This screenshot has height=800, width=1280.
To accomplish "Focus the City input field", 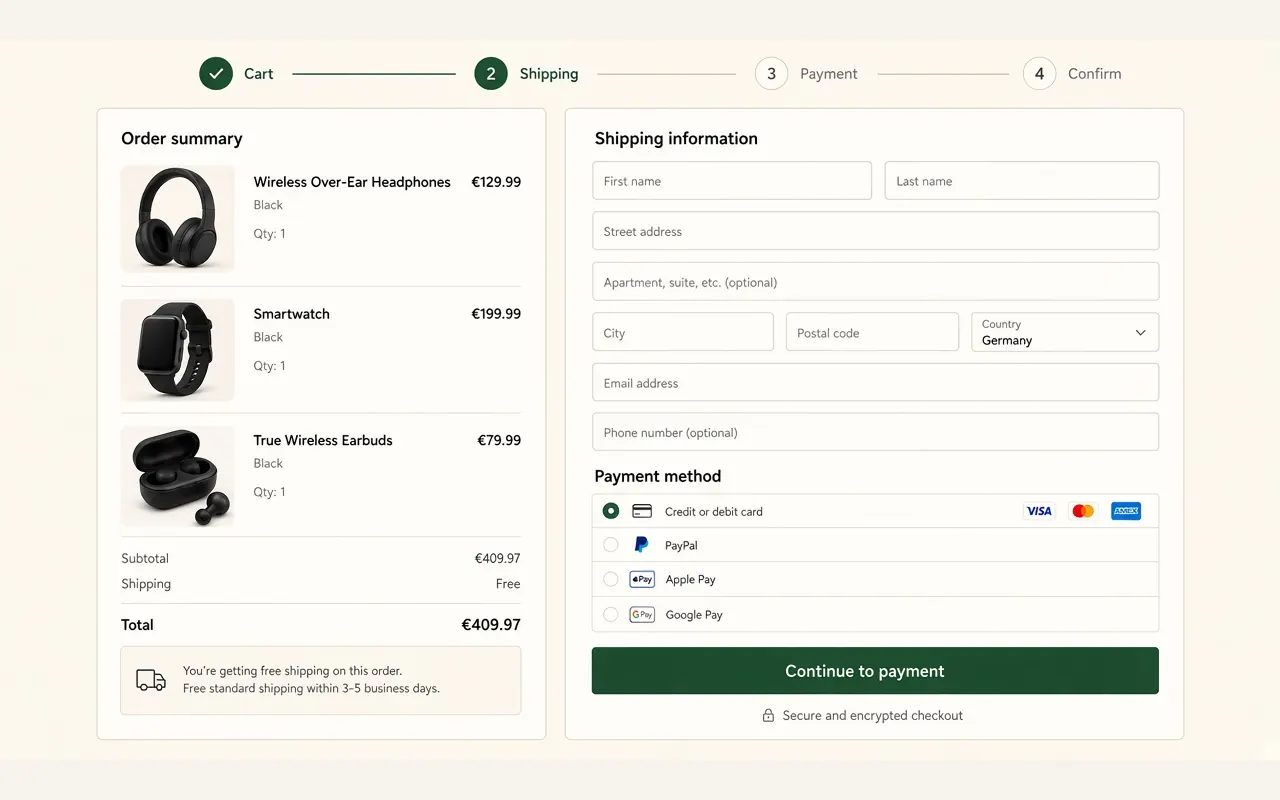I will click(x=683, y=332).
